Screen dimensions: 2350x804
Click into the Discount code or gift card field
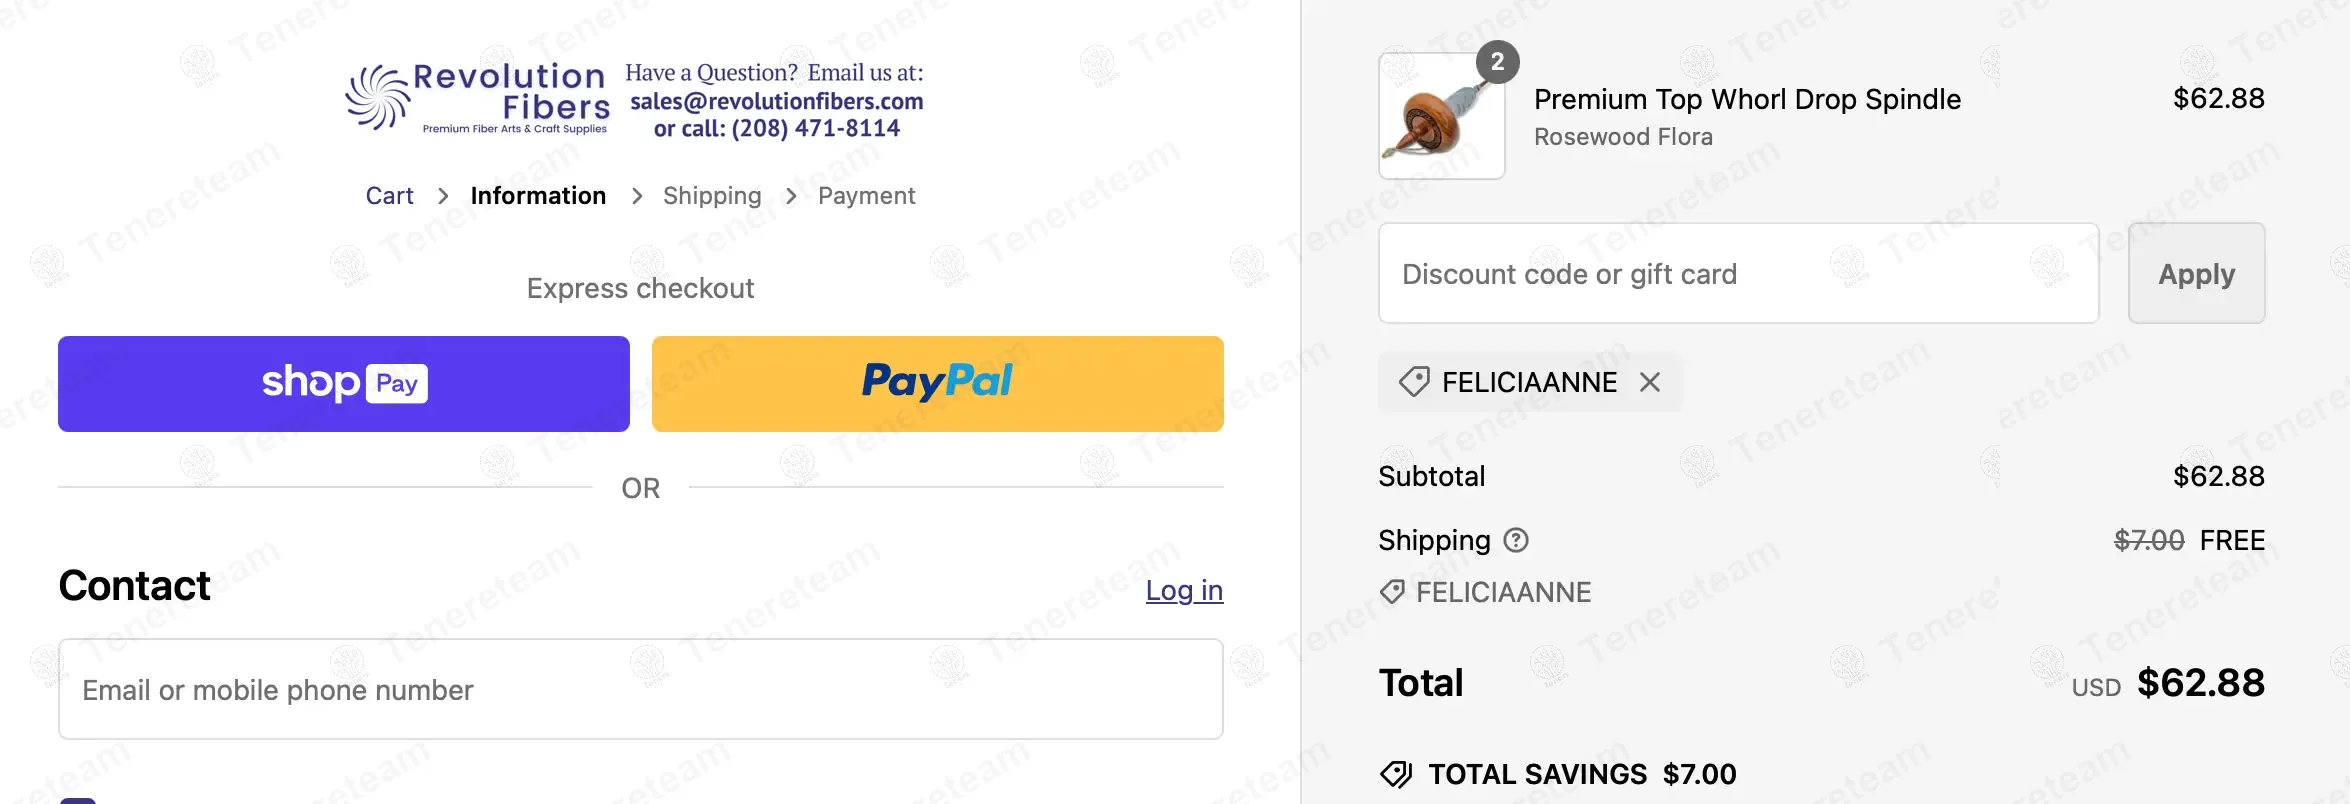(x=1738, y=274)
